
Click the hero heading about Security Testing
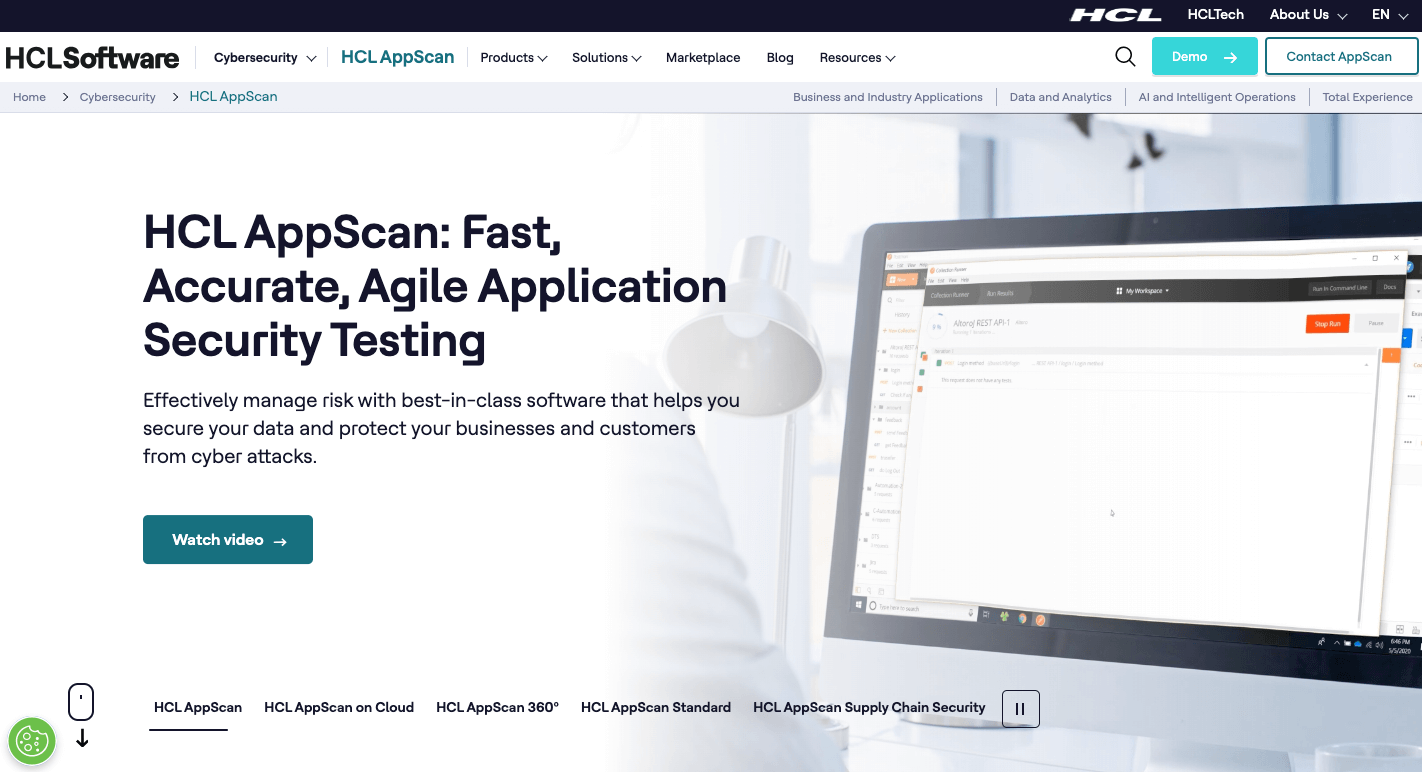(435, 286)
